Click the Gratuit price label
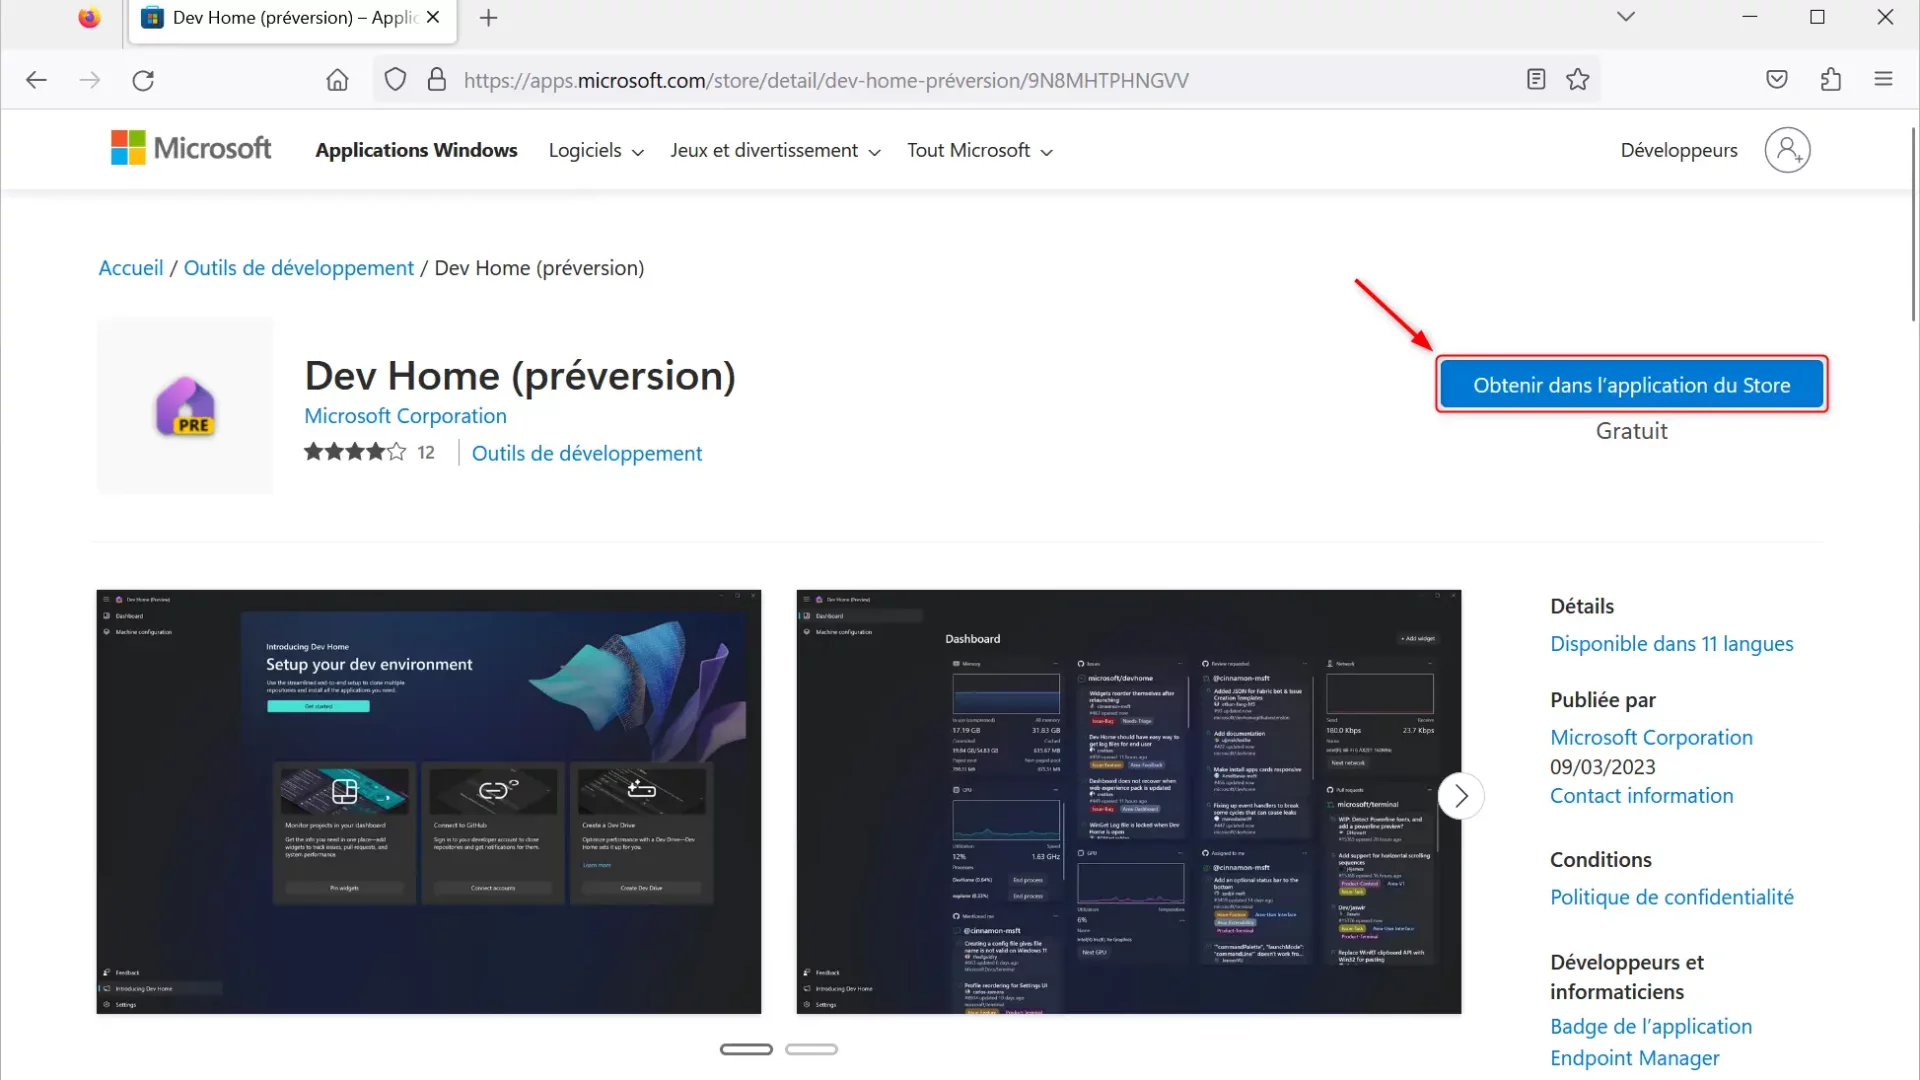The width and height of the screenshot is (1920, 1080). (1631, 431)
